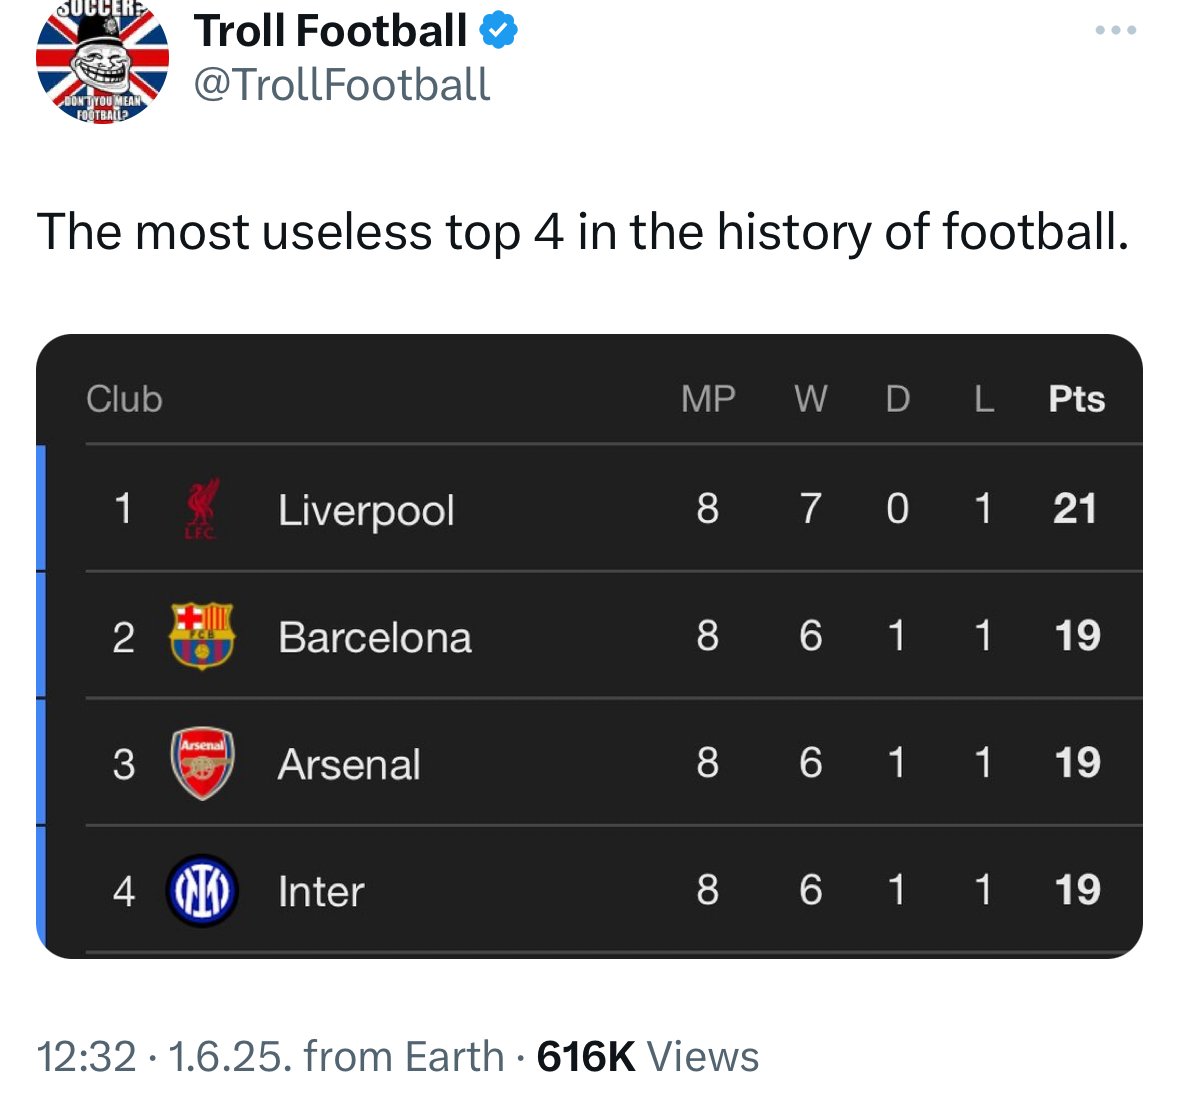Click Liverpool's 21 points value

click(1075, 508)
